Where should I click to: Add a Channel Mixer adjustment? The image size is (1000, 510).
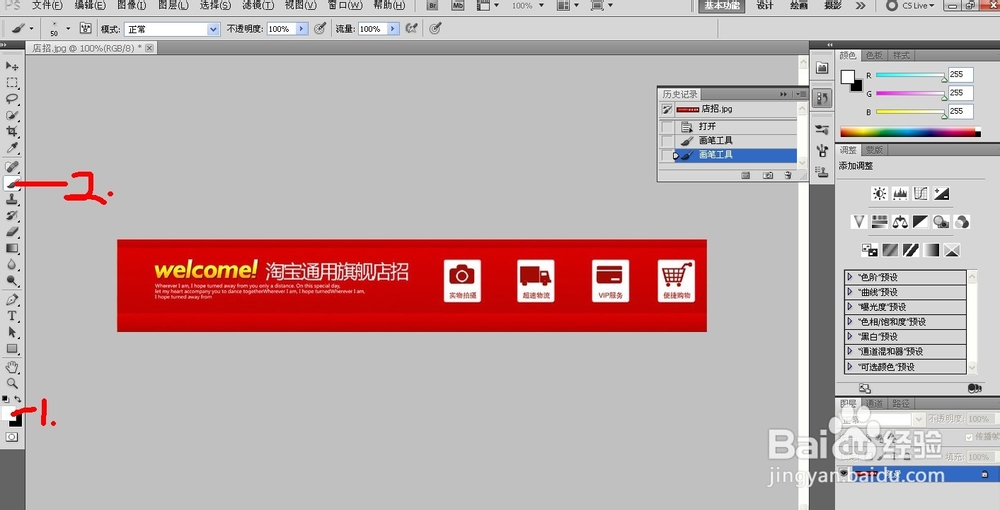tap(961, 222)
